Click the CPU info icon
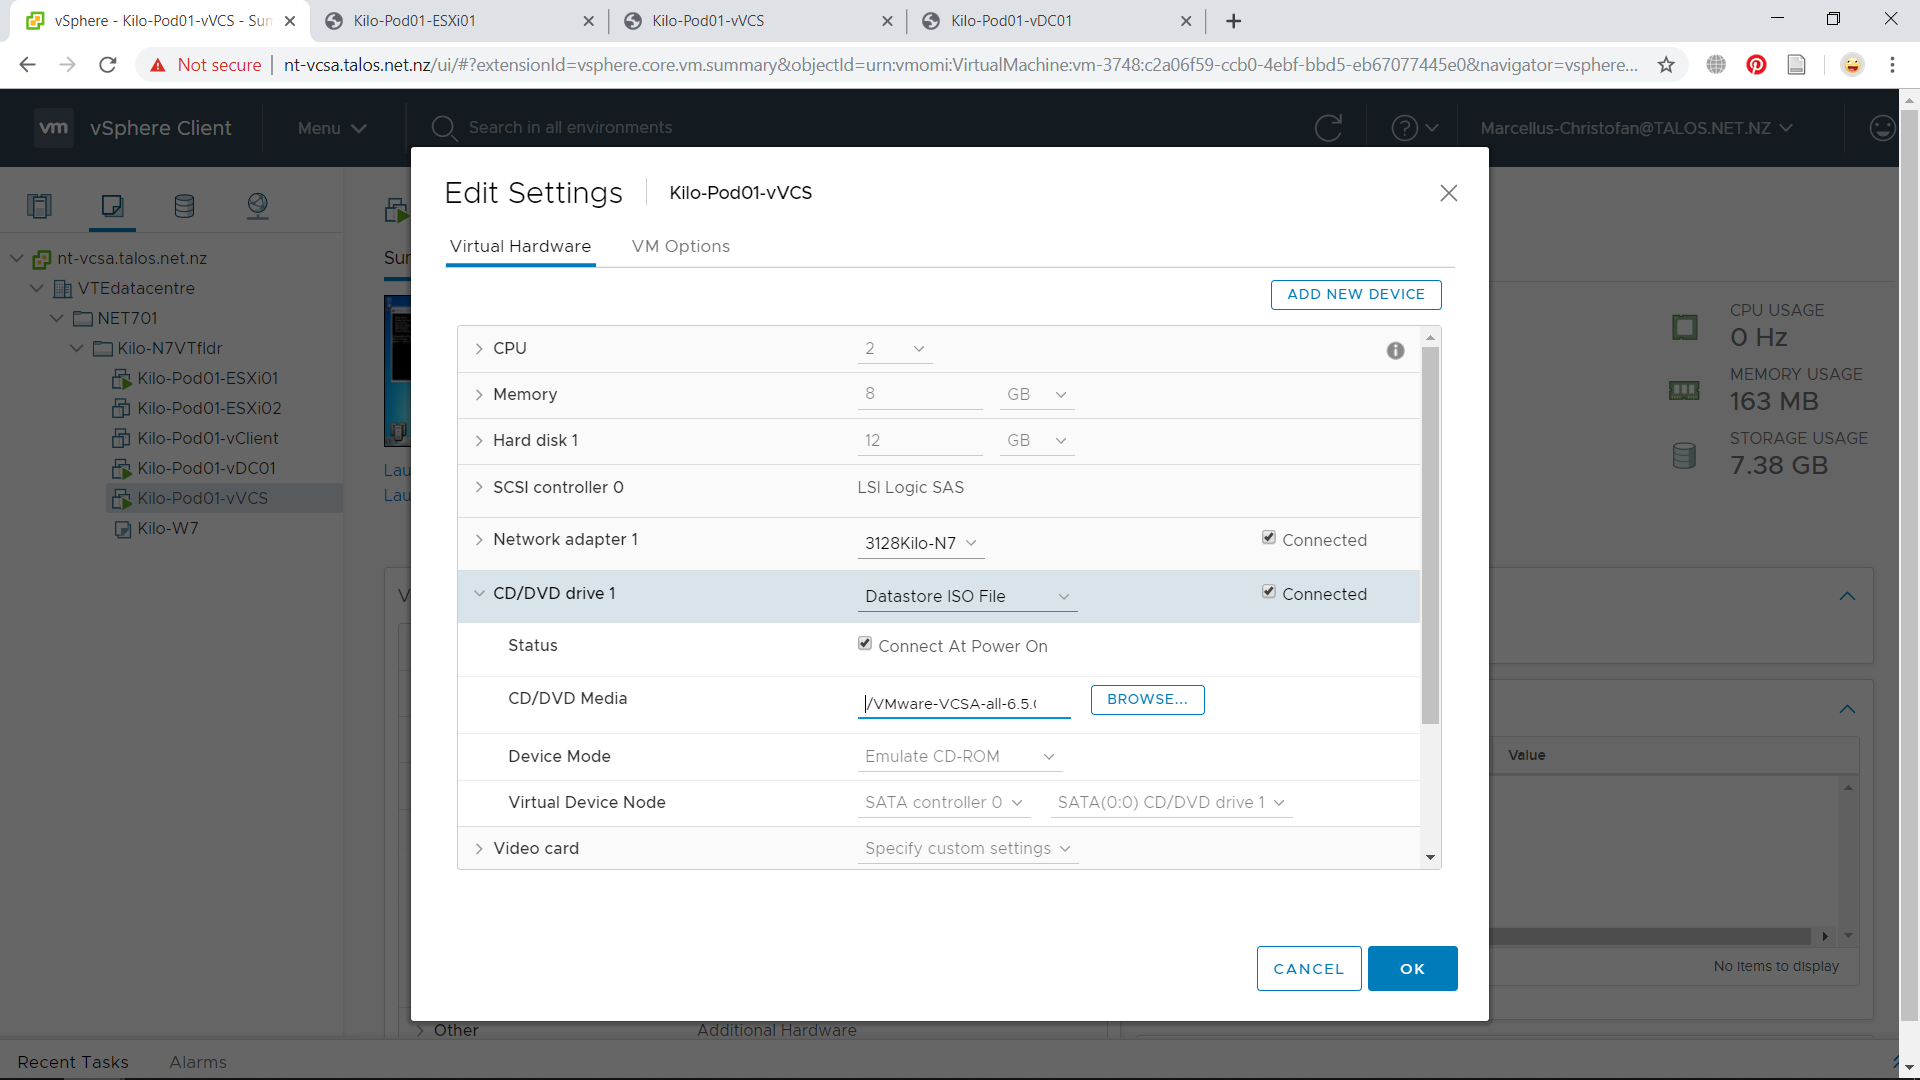The image size is (1920, 1080). pos(1395,350)
